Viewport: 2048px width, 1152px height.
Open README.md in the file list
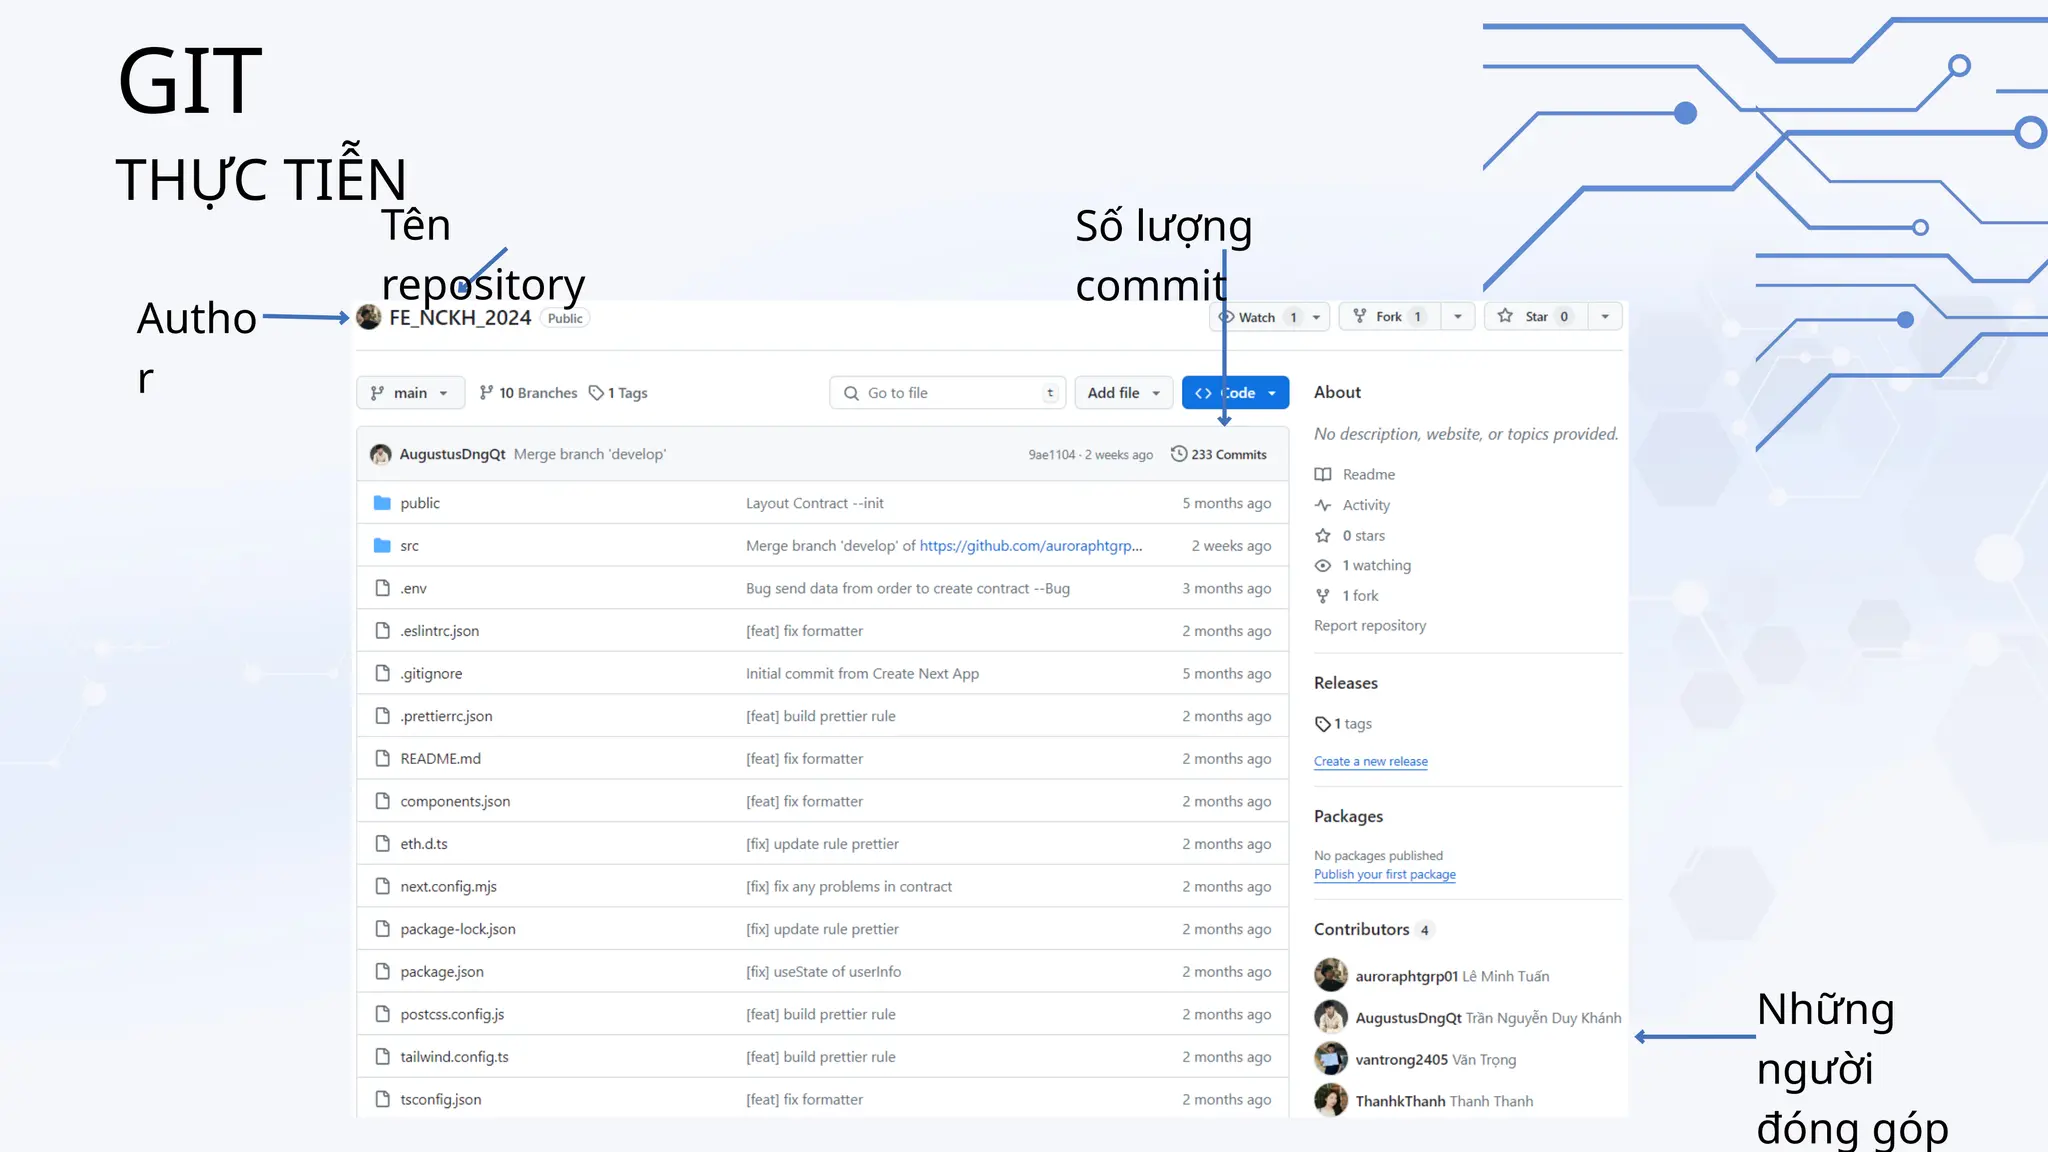click(x=441, y=759)
